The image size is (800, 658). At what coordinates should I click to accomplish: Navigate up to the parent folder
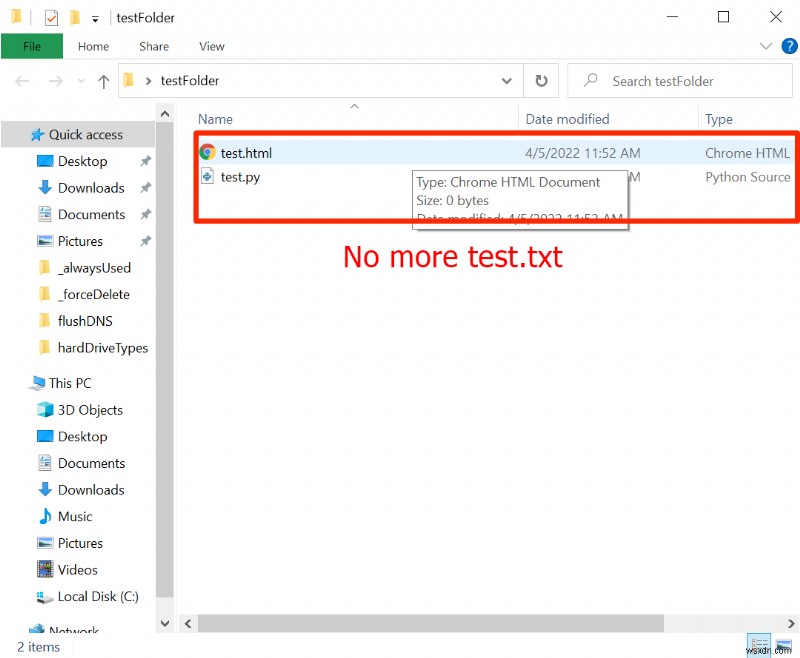105,81
